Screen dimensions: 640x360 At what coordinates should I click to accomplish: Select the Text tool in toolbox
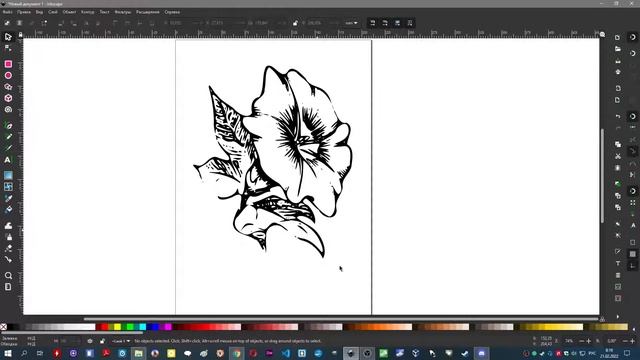8,160
